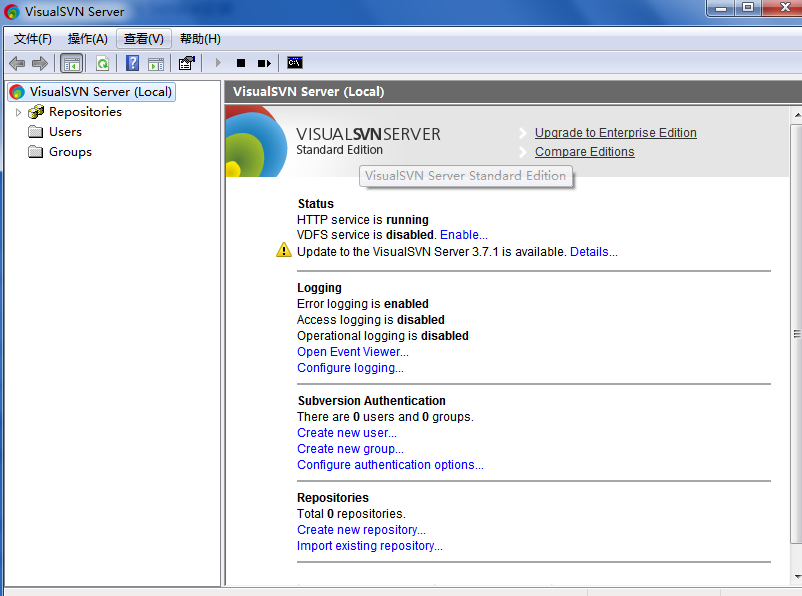Screen dimensions: 802x596
Task: Select the Repositories icon in the tree
Action: pyautogui.click(x=36, y=112)
